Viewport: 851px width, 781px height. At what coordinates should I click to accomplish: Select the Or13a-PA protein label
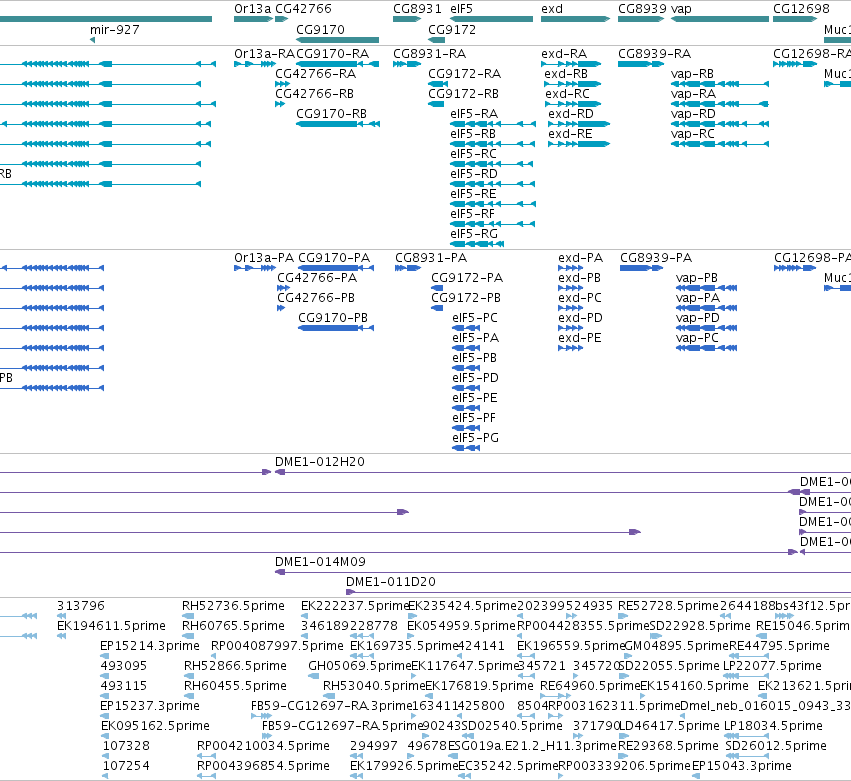pyautogui.click(x=264, y=258)
